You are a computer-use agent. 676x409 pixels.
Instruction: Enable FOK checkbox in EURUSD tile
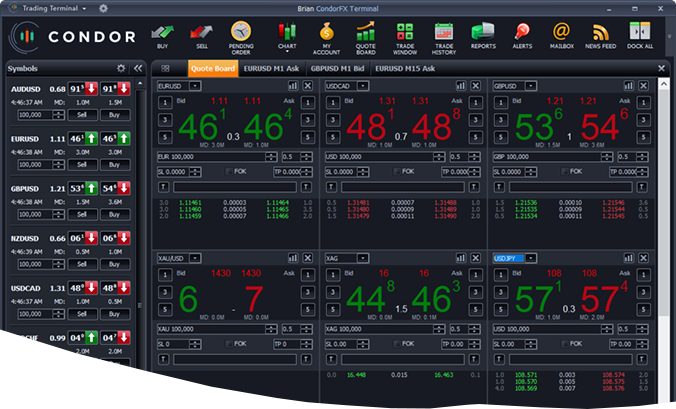(229, 172)
